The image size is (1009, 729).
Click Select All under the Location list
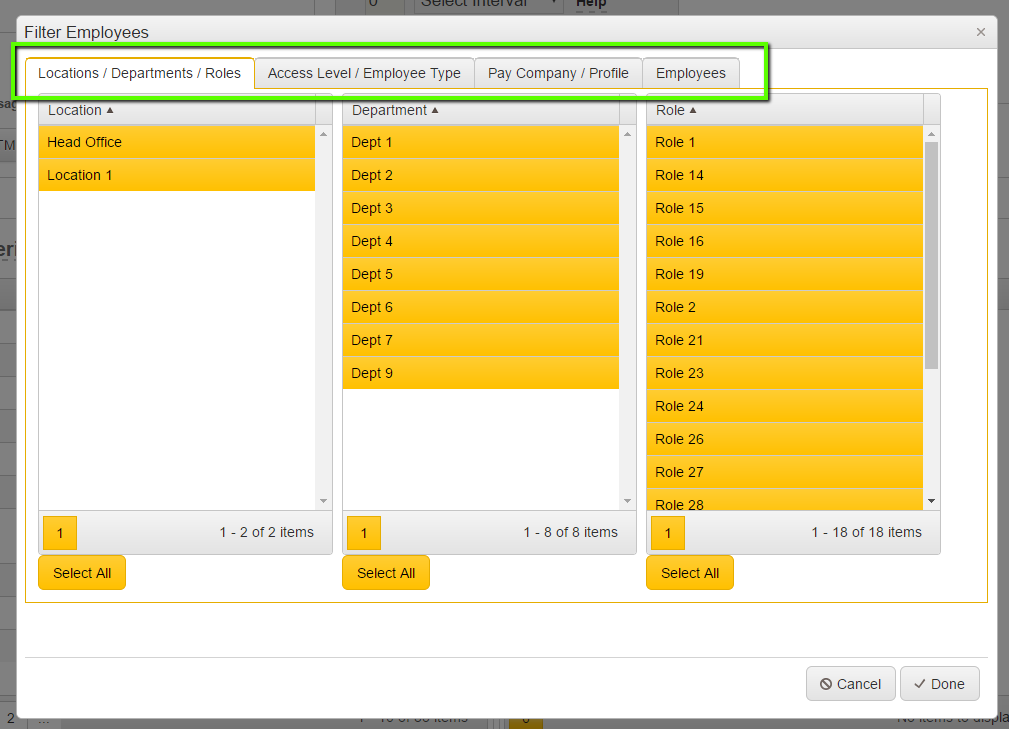(x=82, y=573)
